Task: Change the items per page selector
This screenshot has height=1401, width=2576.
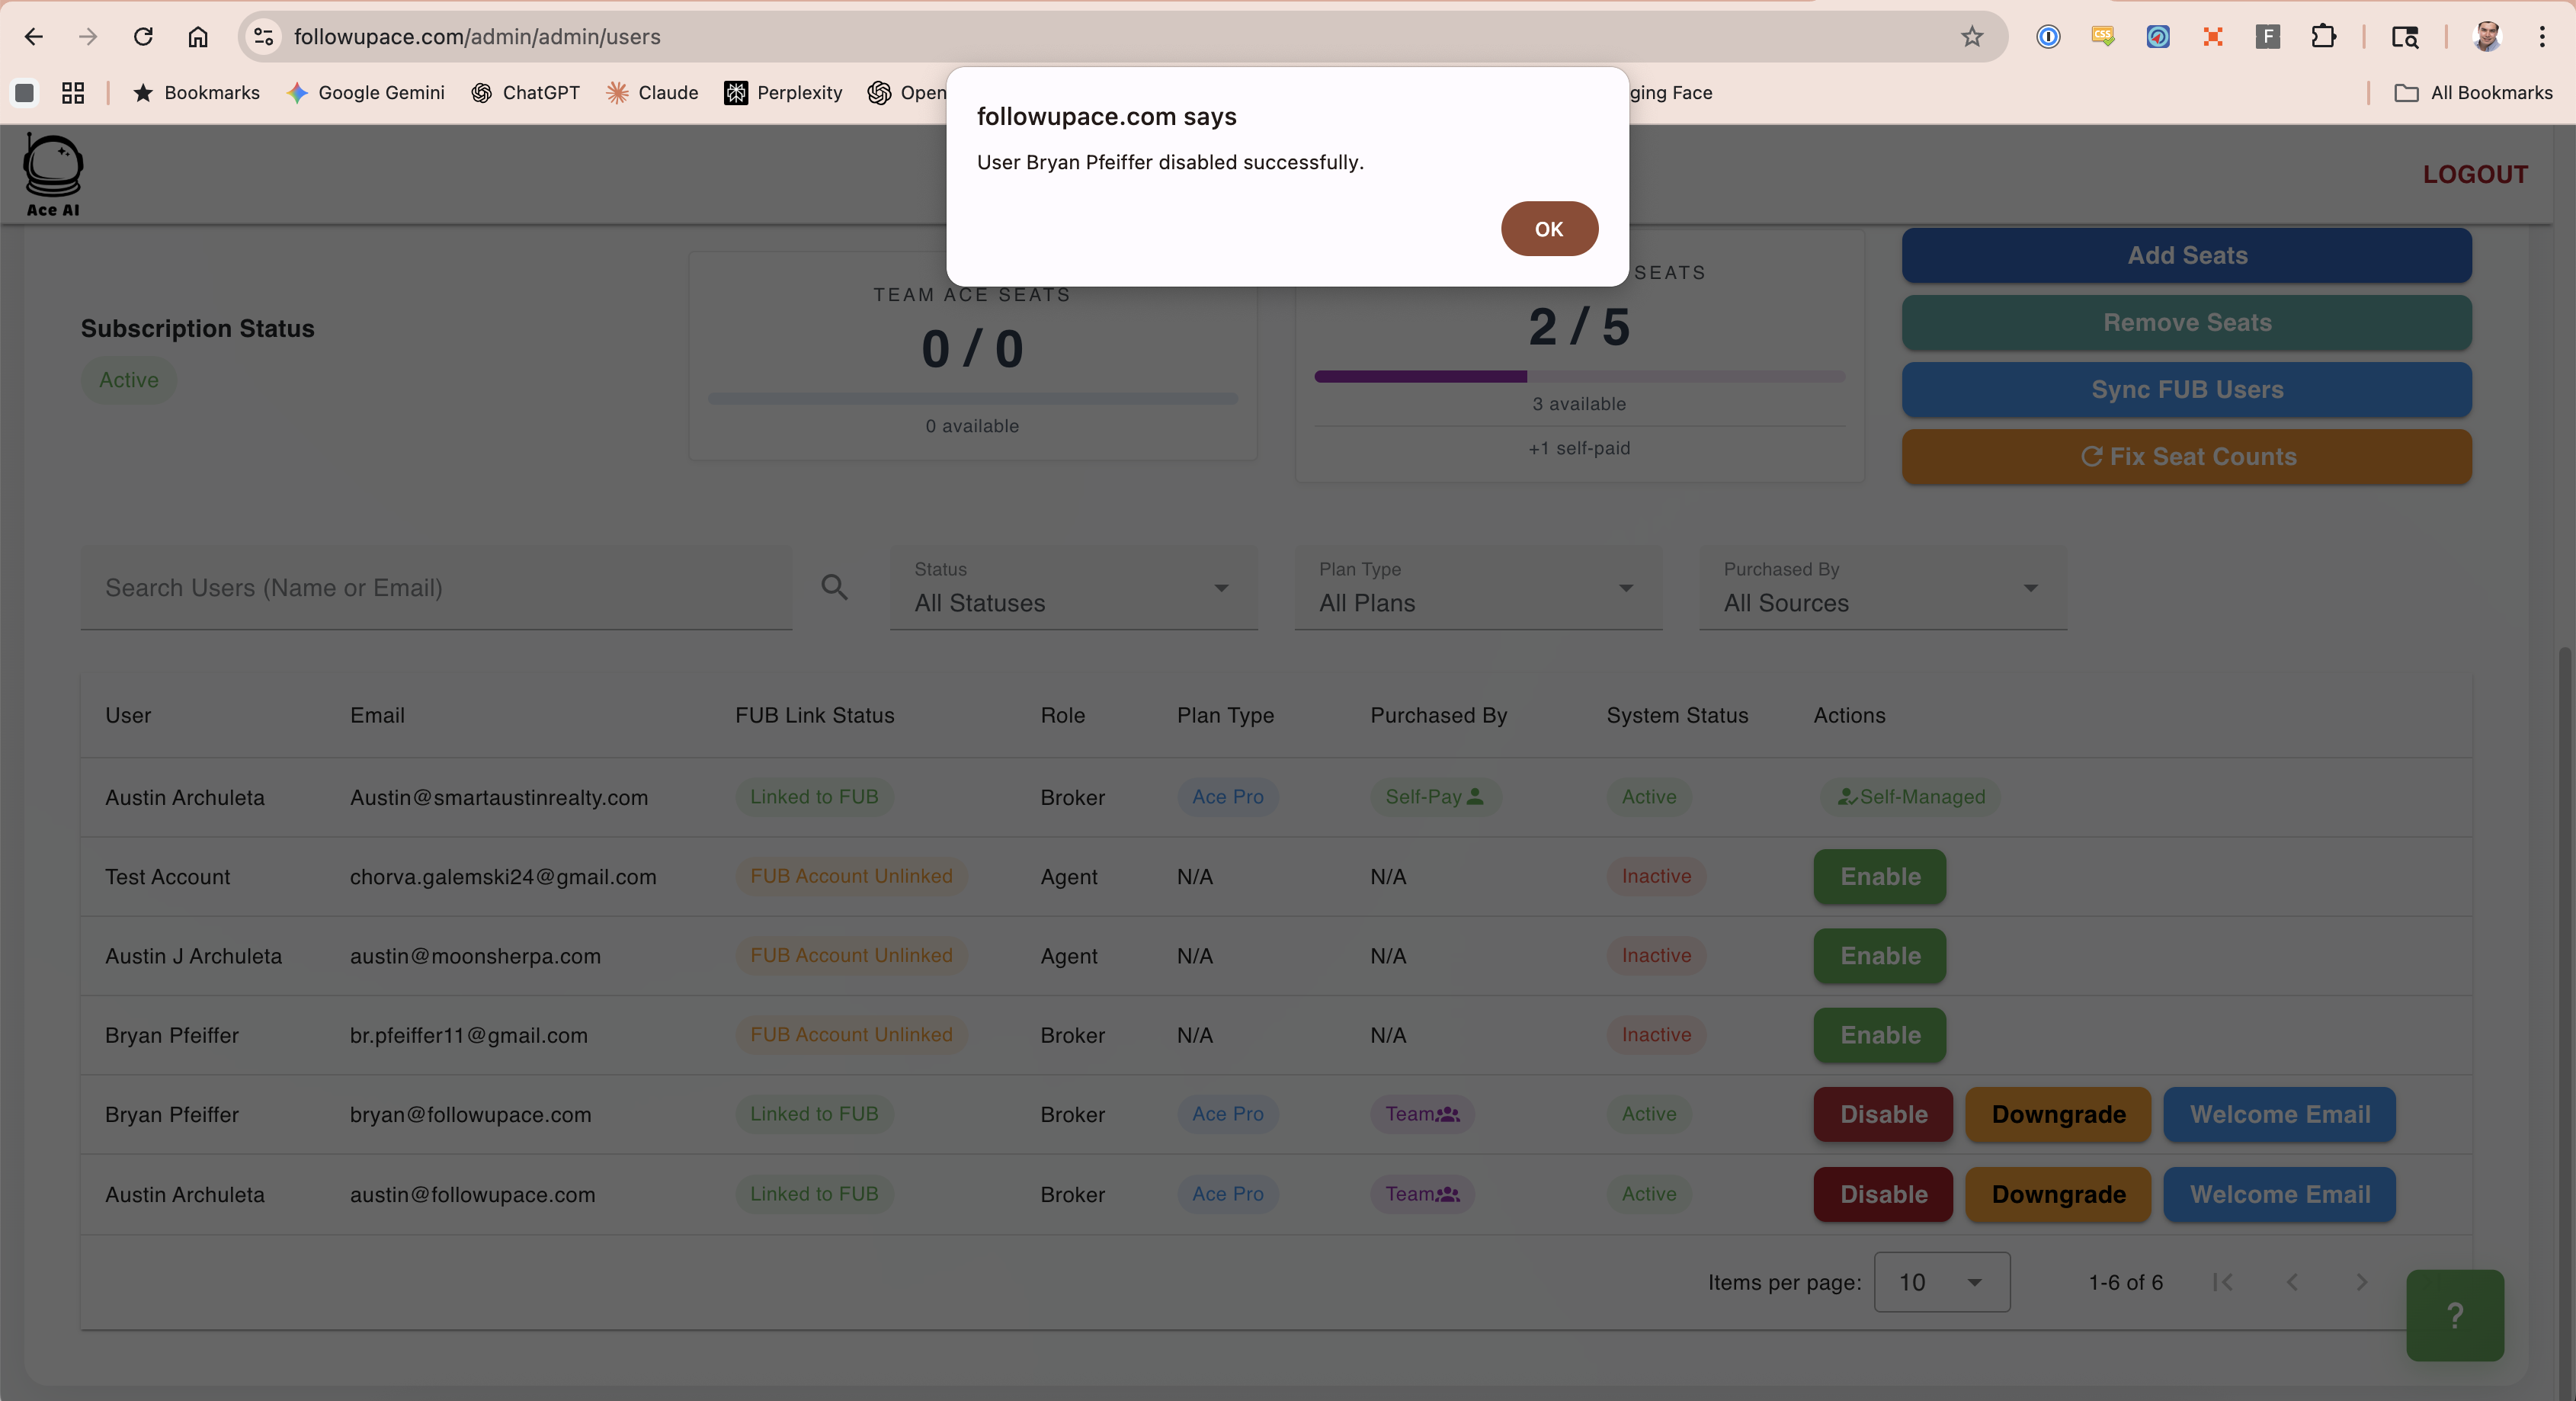Action: 1940,1282
